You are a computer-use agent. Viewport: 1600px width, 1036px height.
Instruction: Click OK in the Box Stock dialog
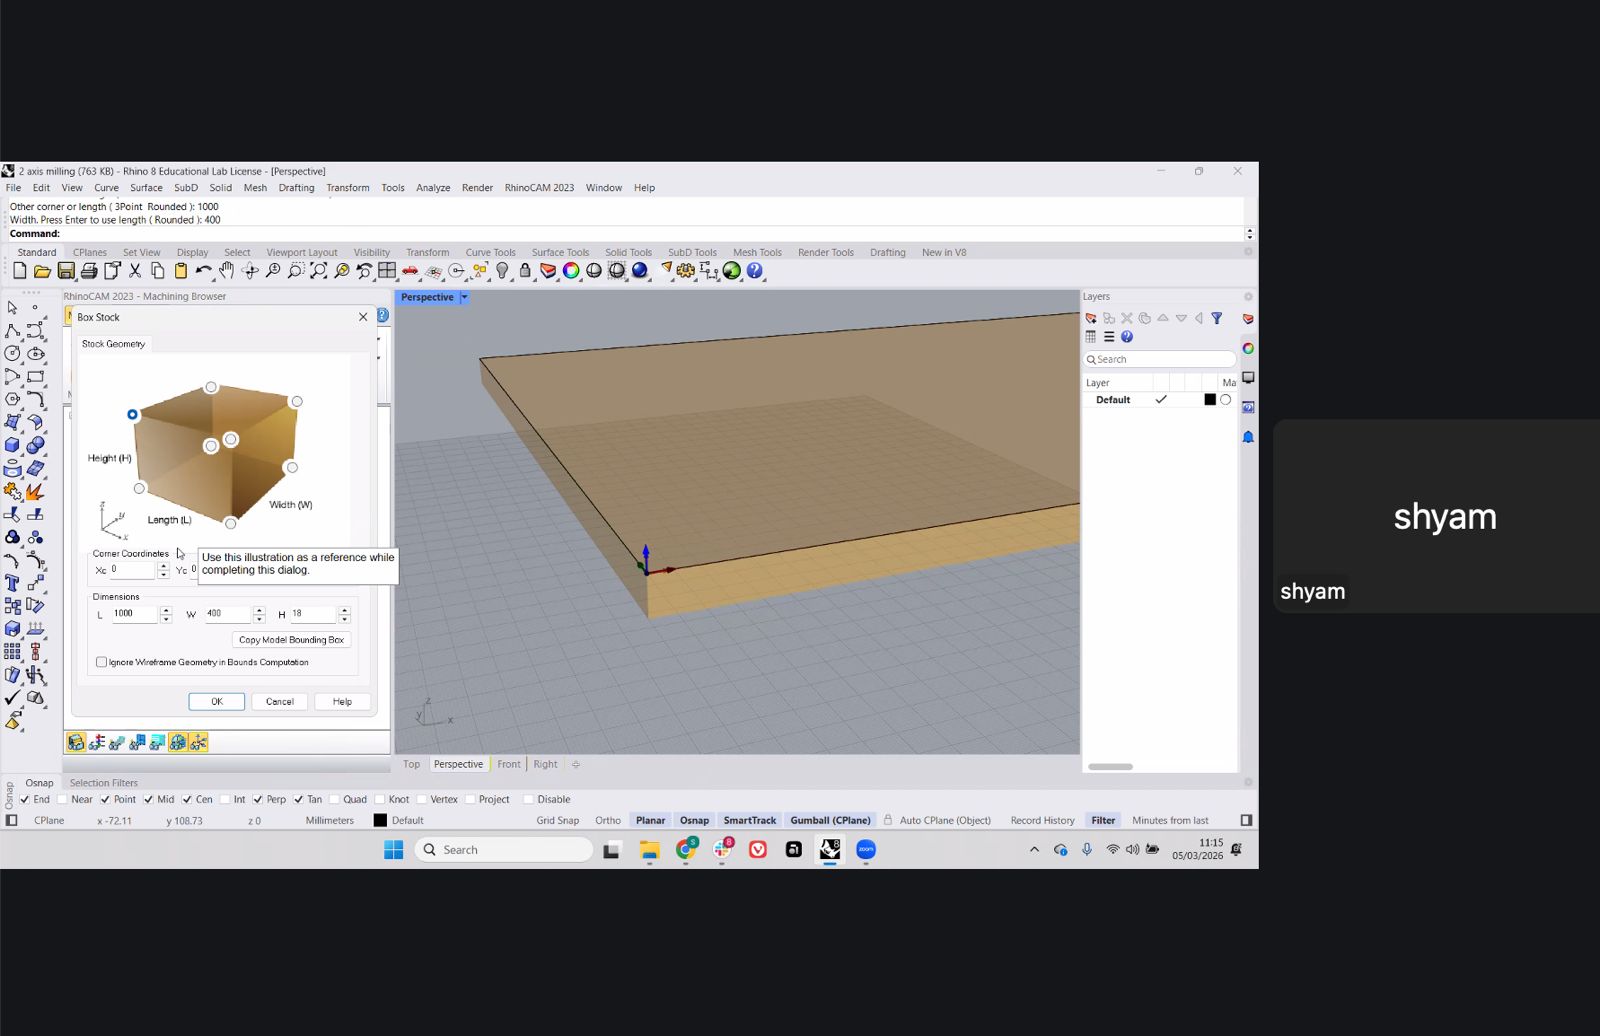(217, 702)
